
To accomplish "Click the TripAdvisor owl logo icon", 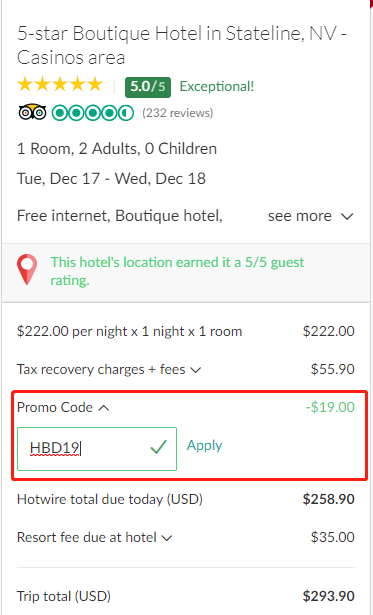I will [32, 113].
